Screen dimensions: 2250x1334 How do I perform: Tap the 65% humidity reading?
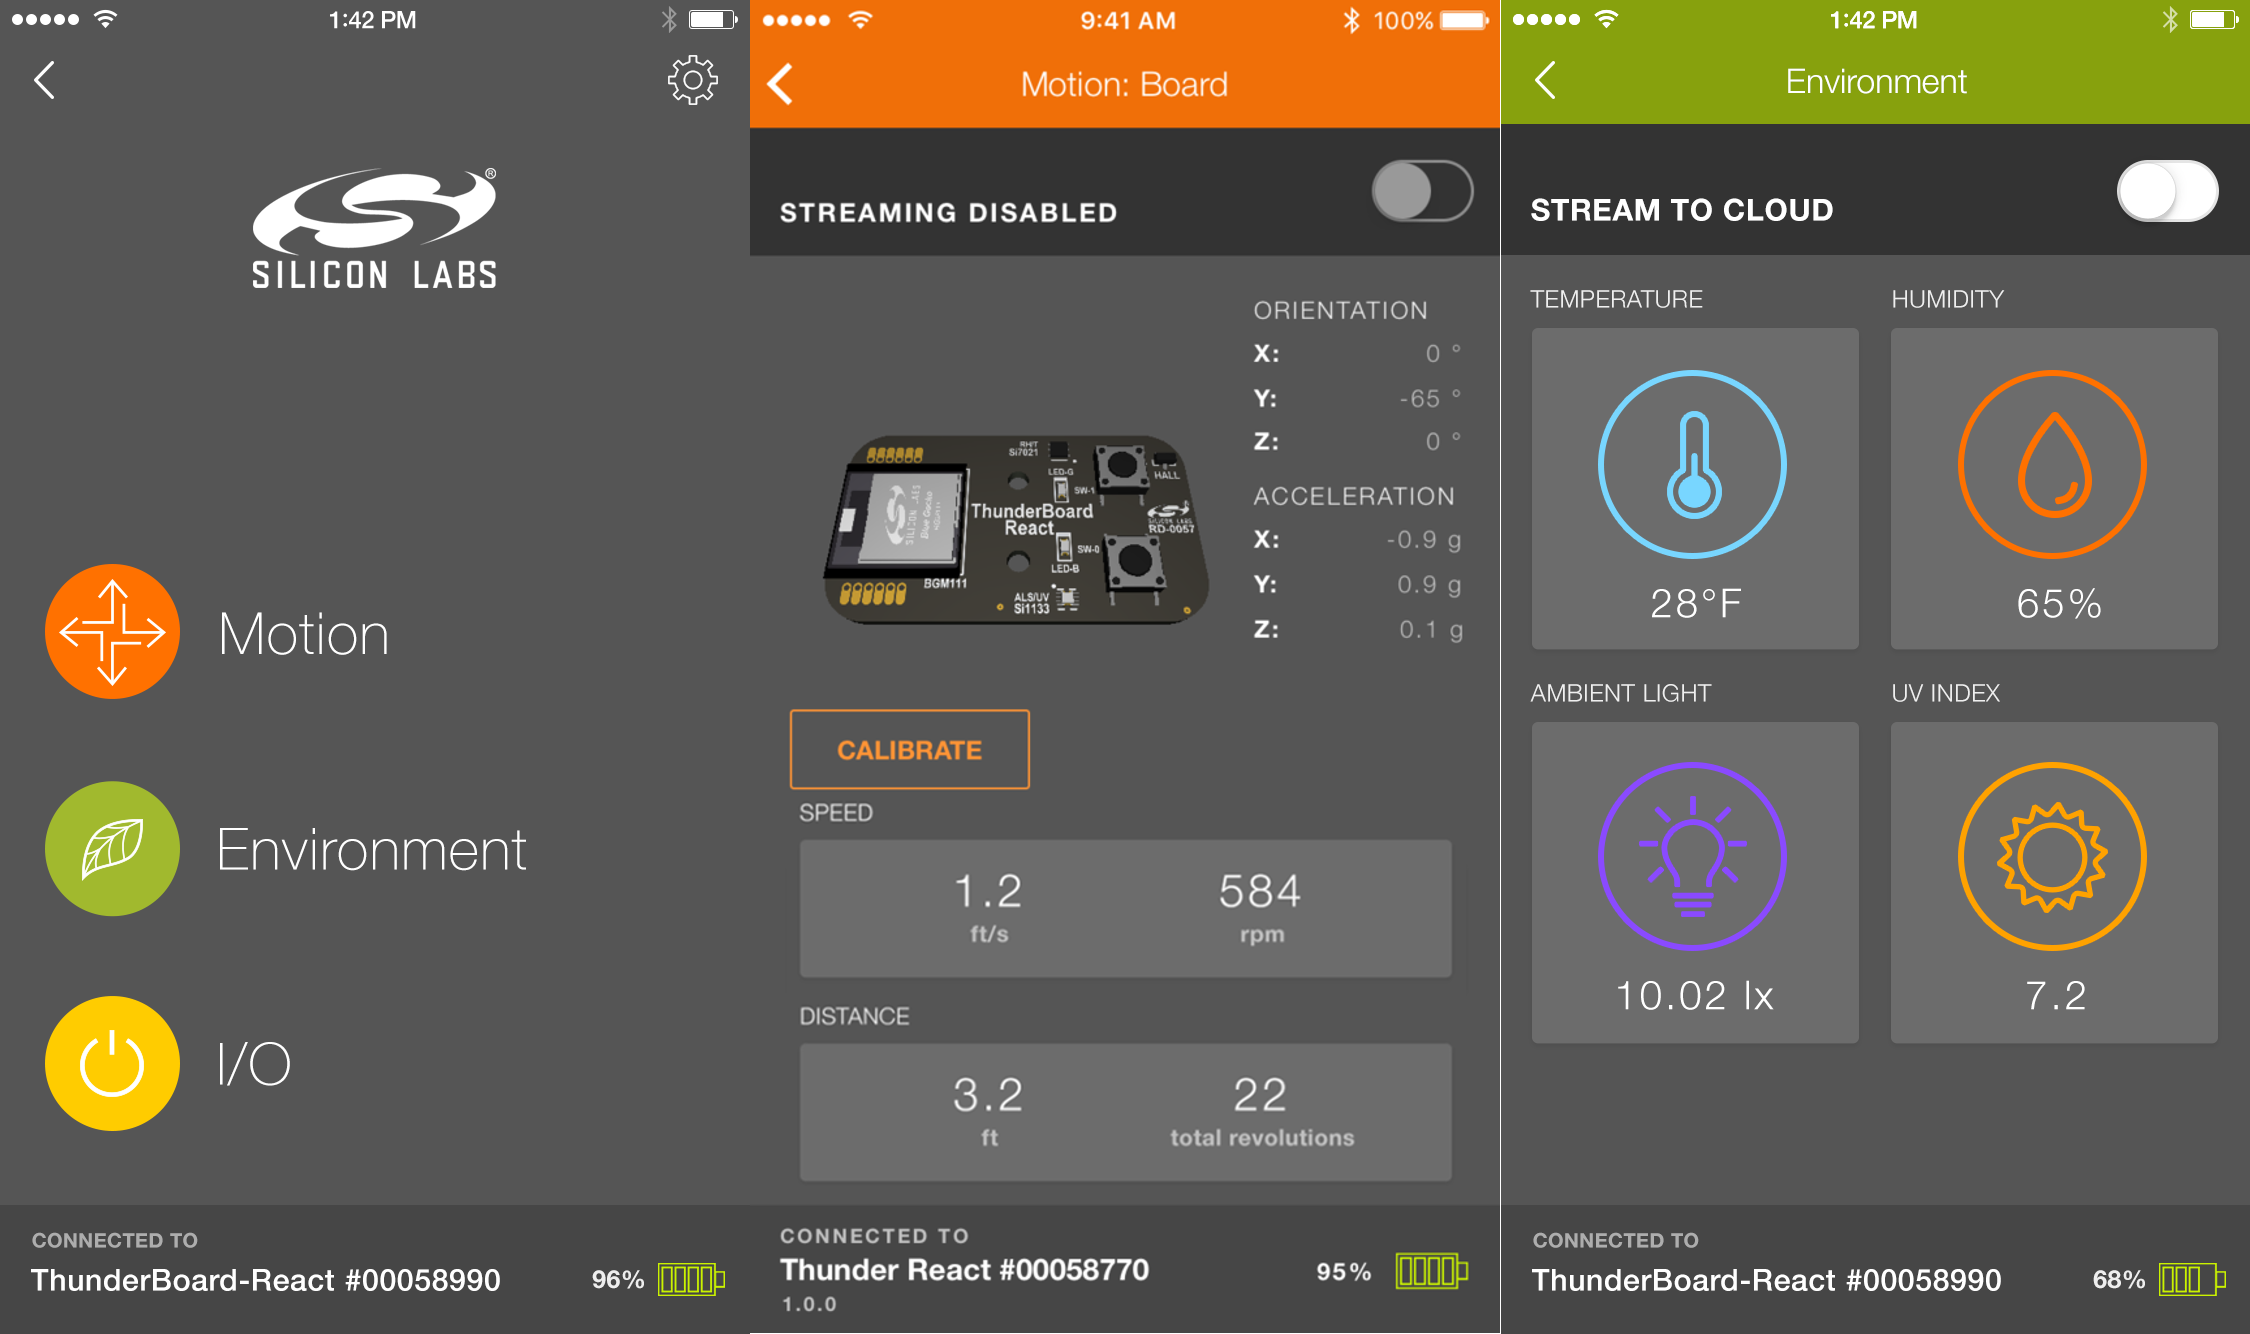2058,603
